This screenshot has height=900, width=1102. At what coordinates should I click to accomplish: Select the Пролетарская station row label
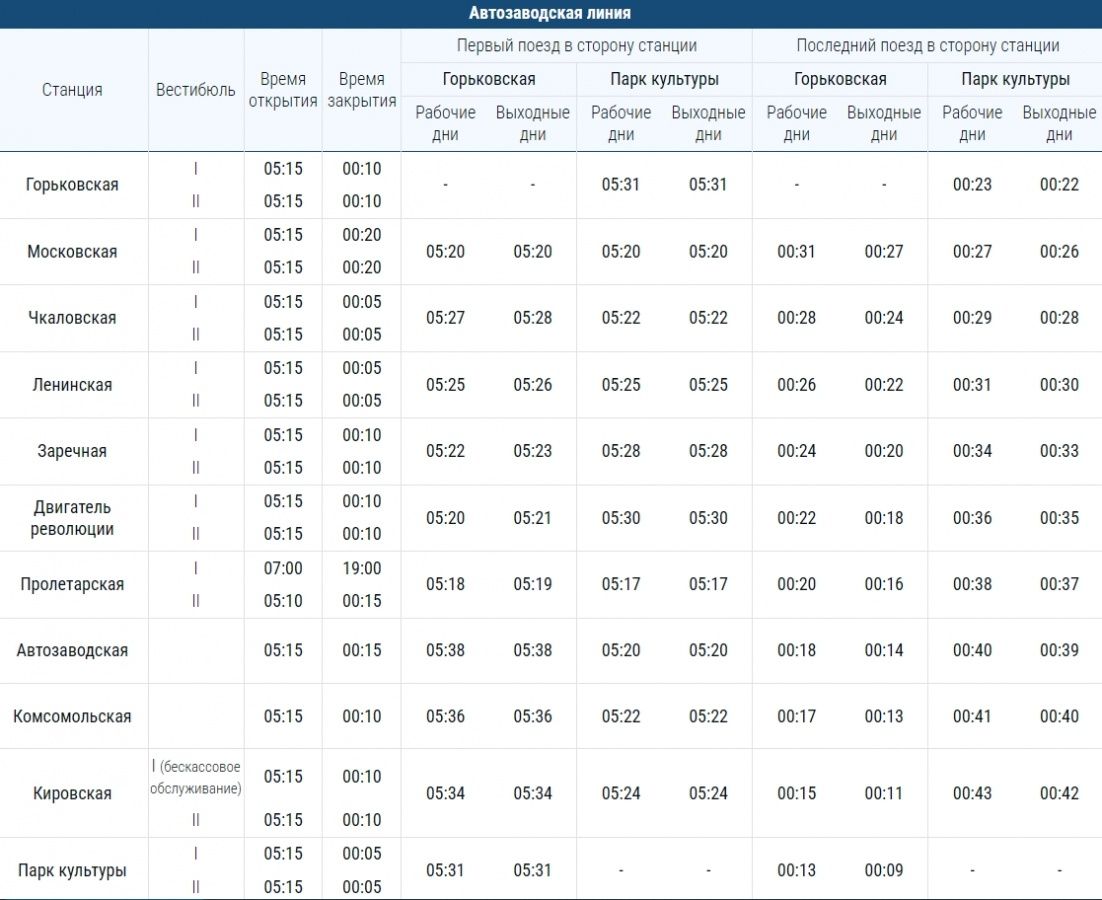[x=72, y=584]
